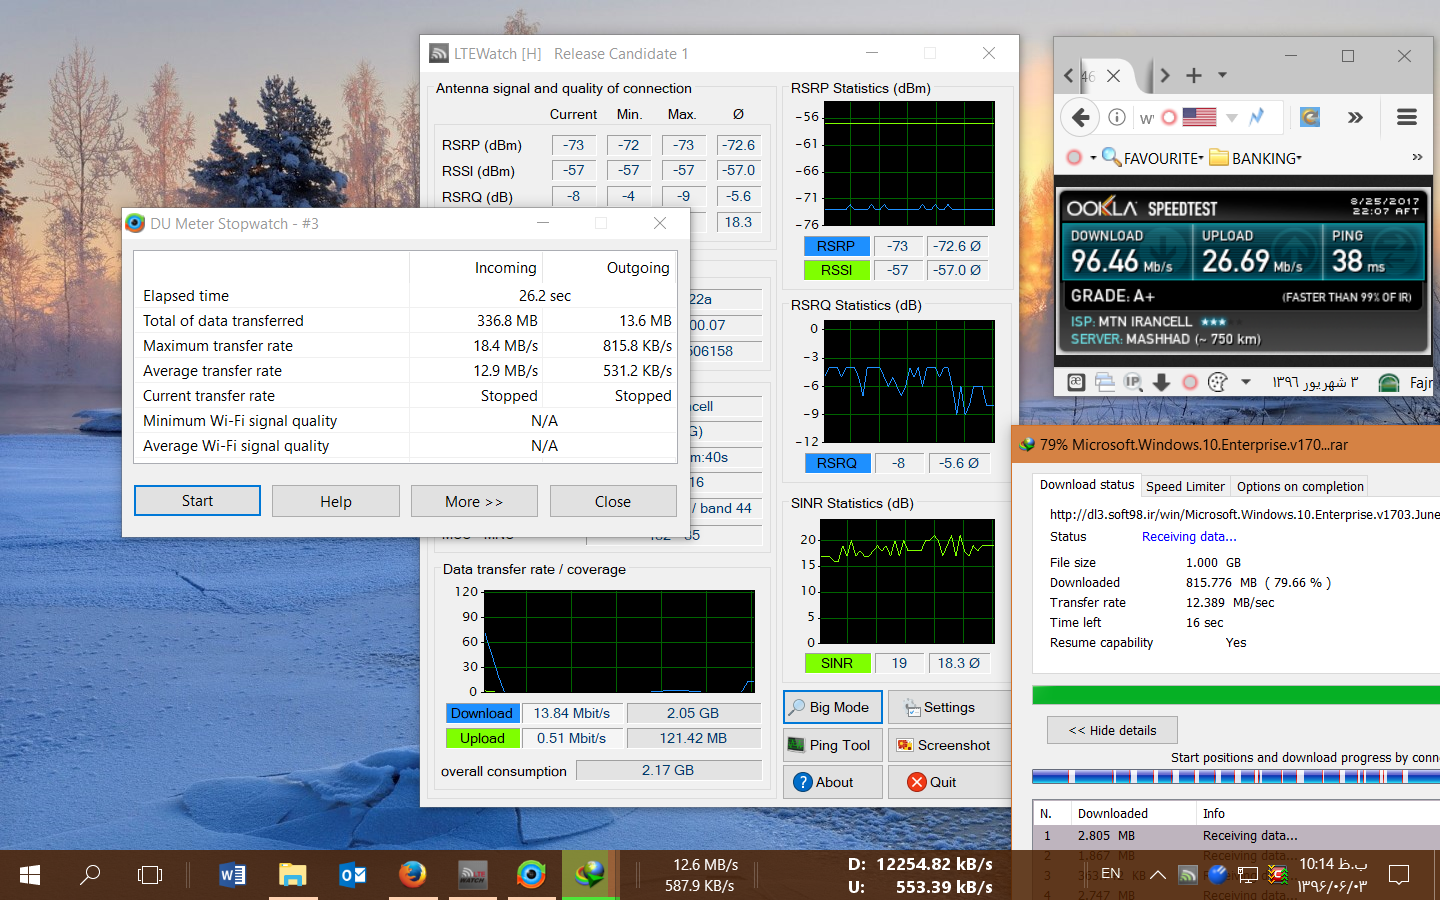1440x900 pixels.
Task: Click the green download progress bar
Action: [x=1236, y=695]
